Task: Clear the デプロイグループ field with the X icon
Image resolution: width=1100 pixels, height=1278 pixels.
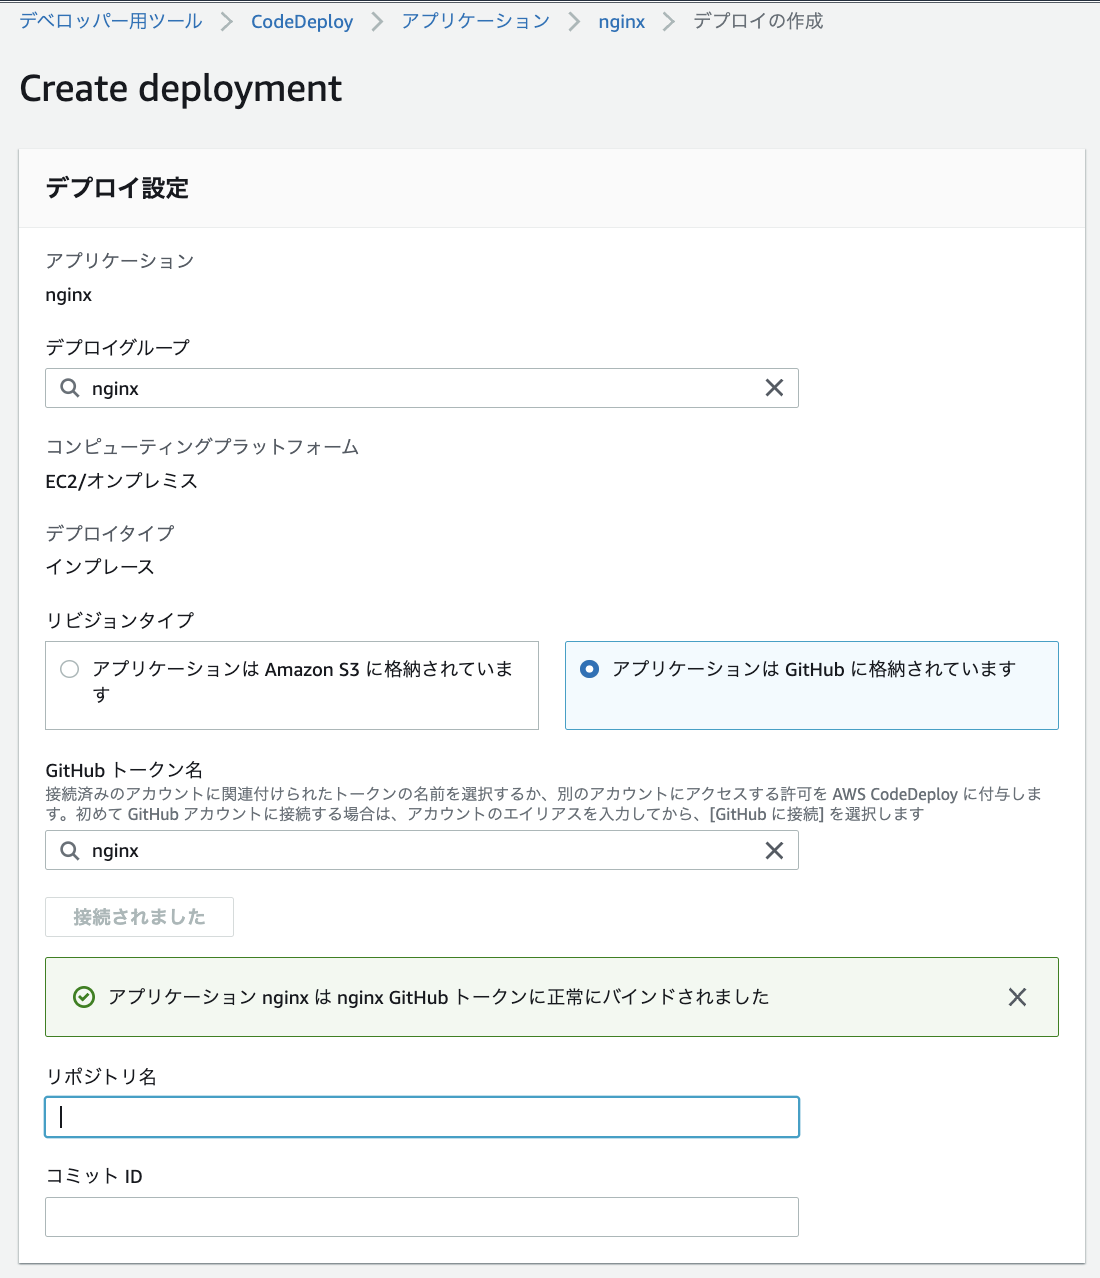Action: (773, 388)
